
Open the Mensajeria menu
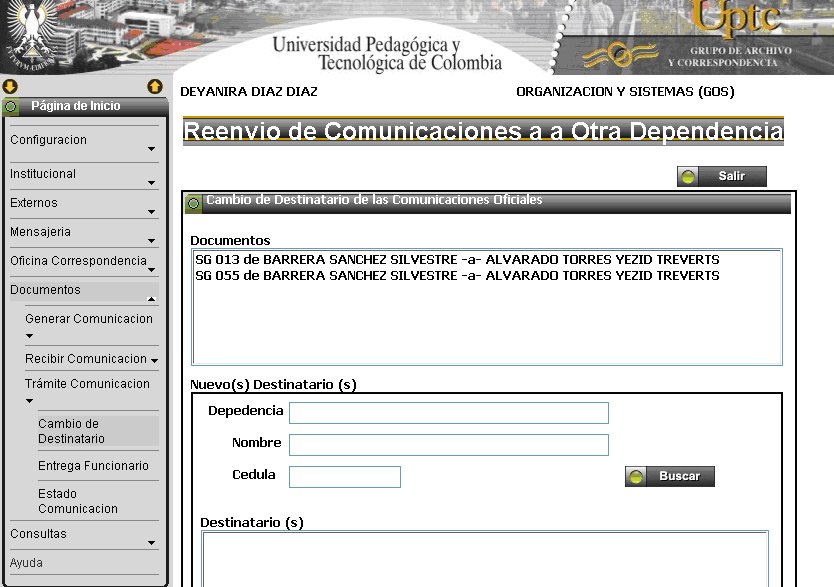pos(40,232)
